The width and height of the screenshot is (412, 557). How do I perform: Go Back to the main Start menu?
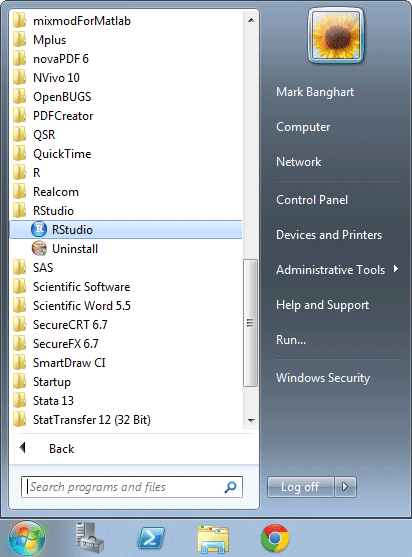point(61,449)
